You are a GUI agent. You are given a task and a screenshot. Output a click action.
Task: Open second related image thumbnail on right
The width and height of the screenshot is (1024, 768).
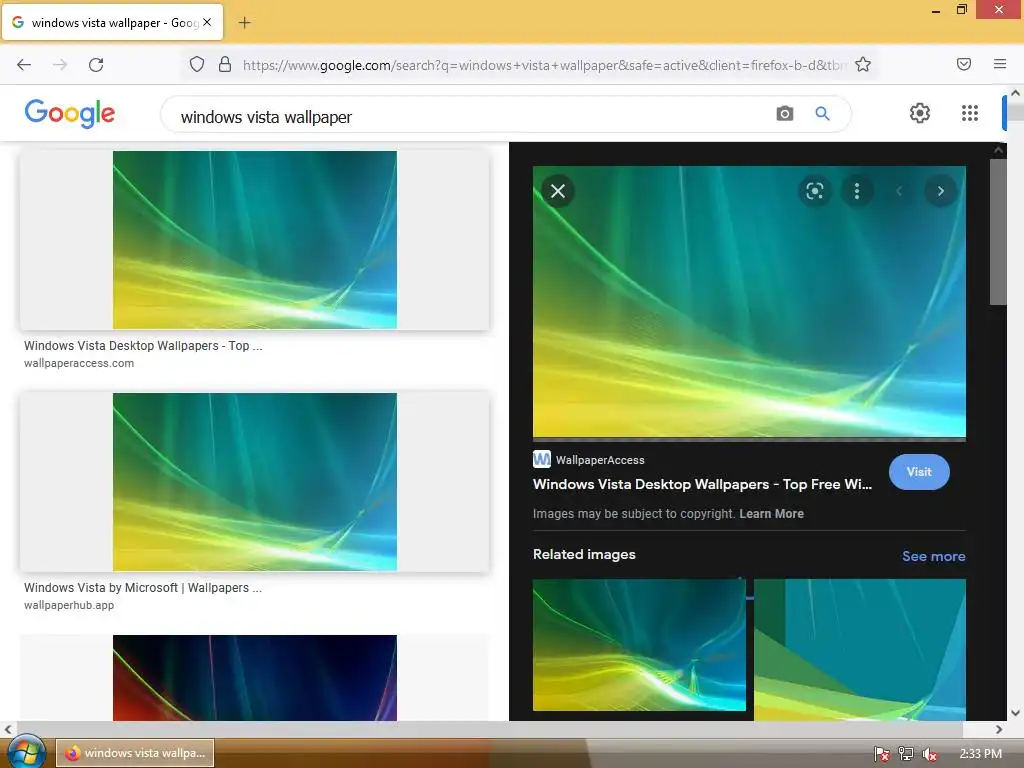click(x=860, y=650)
